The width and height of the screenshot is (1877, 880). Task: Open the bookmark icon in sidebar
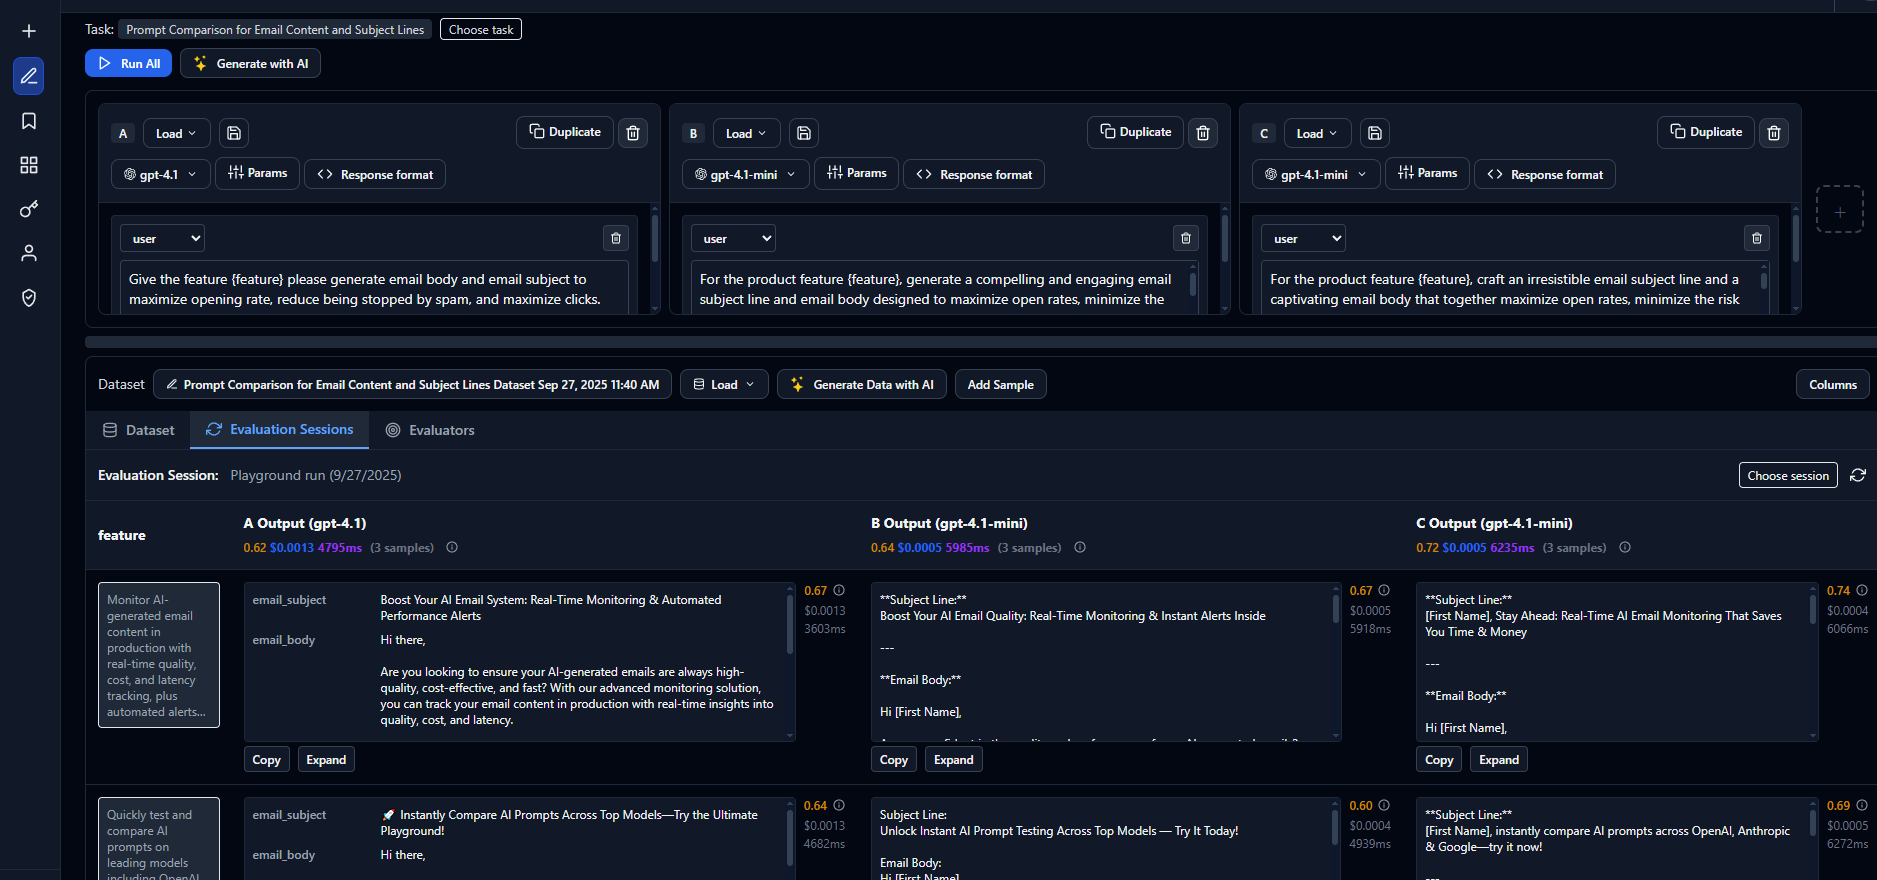29,121
